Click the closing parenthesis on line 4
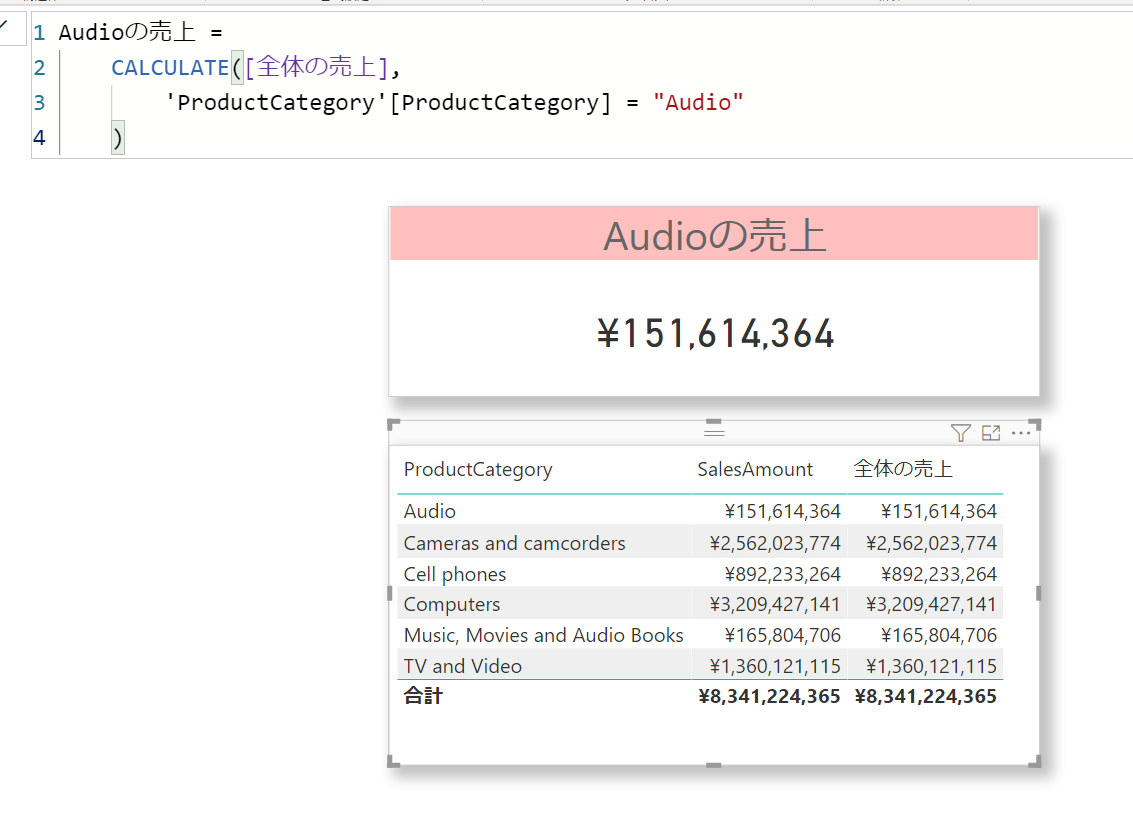This screenshot has width=1133, height=826. [x=117, y=137]
